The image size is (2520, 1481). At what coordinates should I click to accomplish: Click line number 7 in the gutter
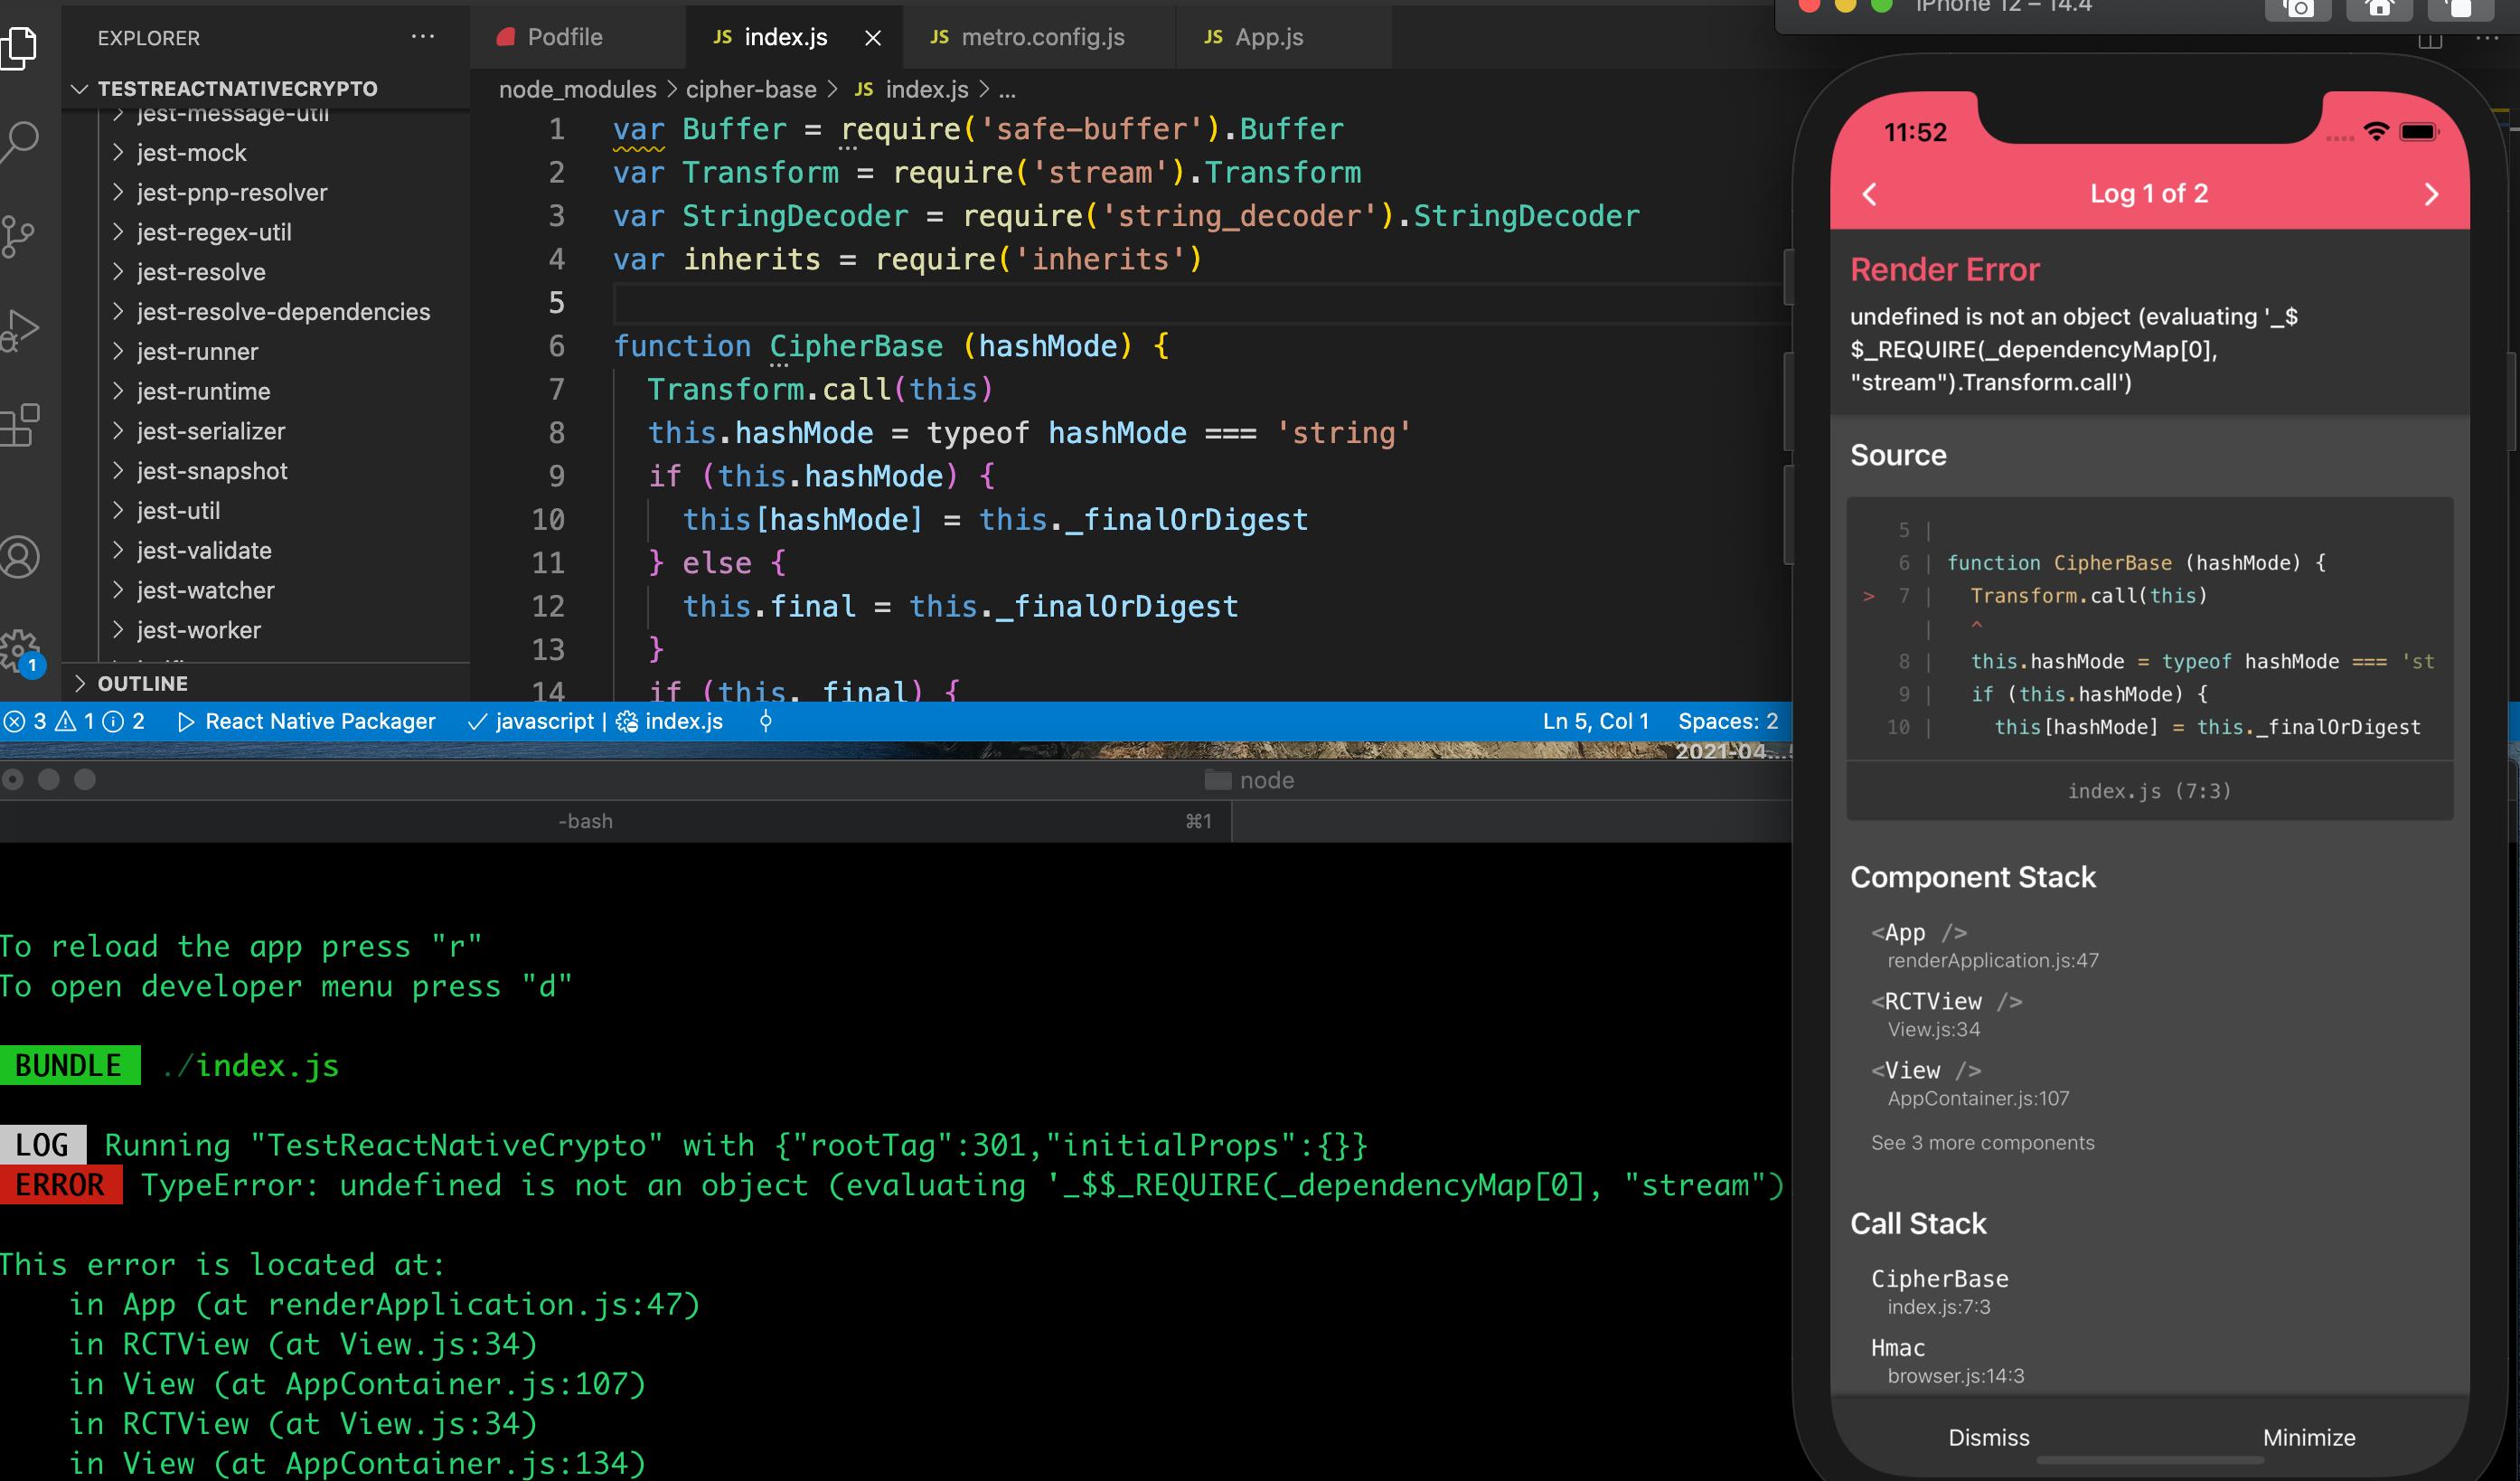[556, 389]
